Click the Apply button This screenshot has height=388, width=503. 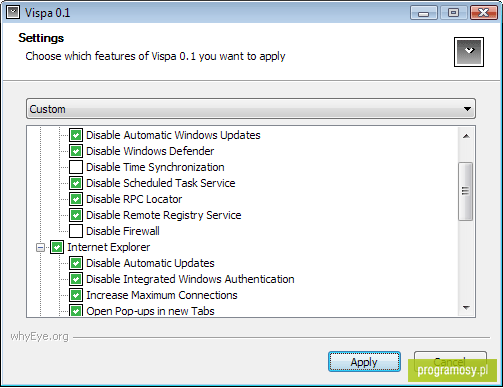click(364, 362)
